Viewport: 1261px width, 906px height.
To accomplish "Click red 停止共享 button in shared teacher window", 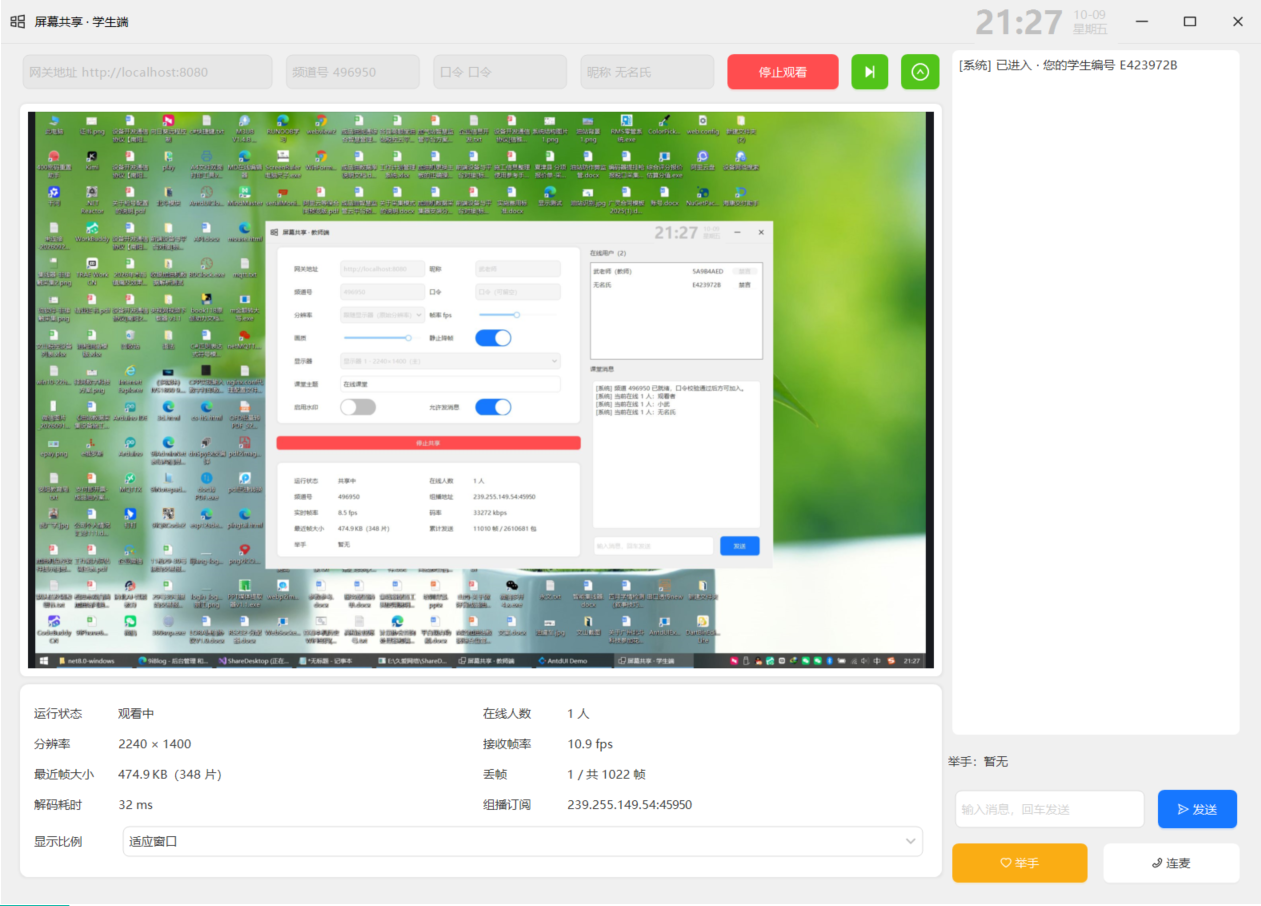I will click(428, 443).
